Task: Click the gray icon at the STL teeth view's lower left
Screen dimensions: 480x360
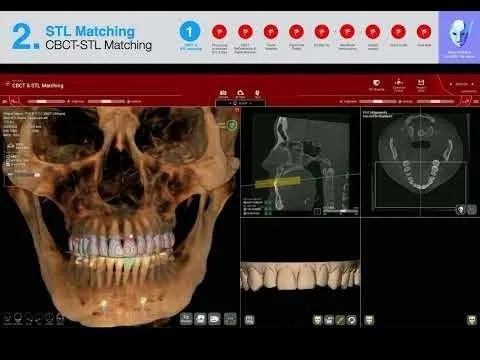Action: click(x=249, y=320)
